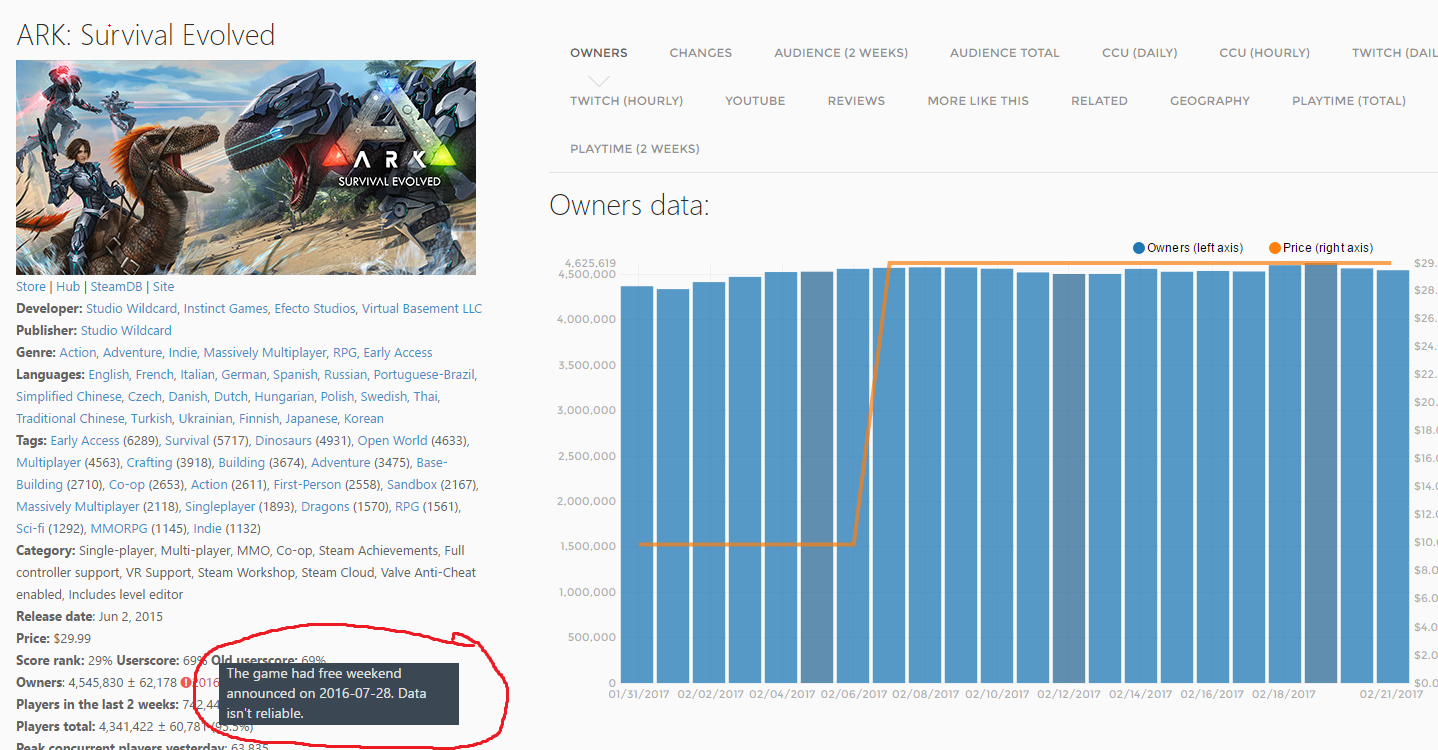
Task: Select the Action genre link
Action: 78,353
